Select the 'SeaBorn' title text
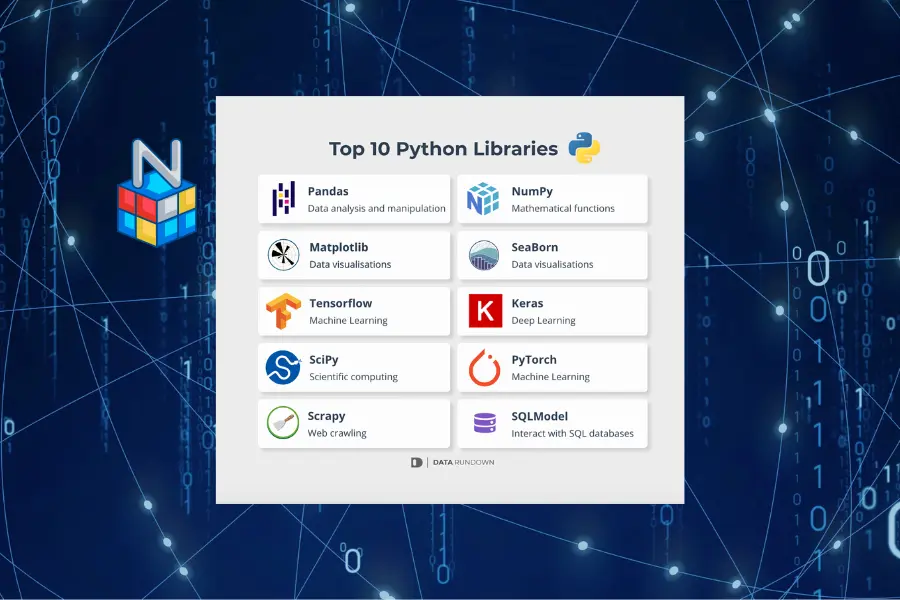The image size is (900, 600). click(x=534, y=247)
